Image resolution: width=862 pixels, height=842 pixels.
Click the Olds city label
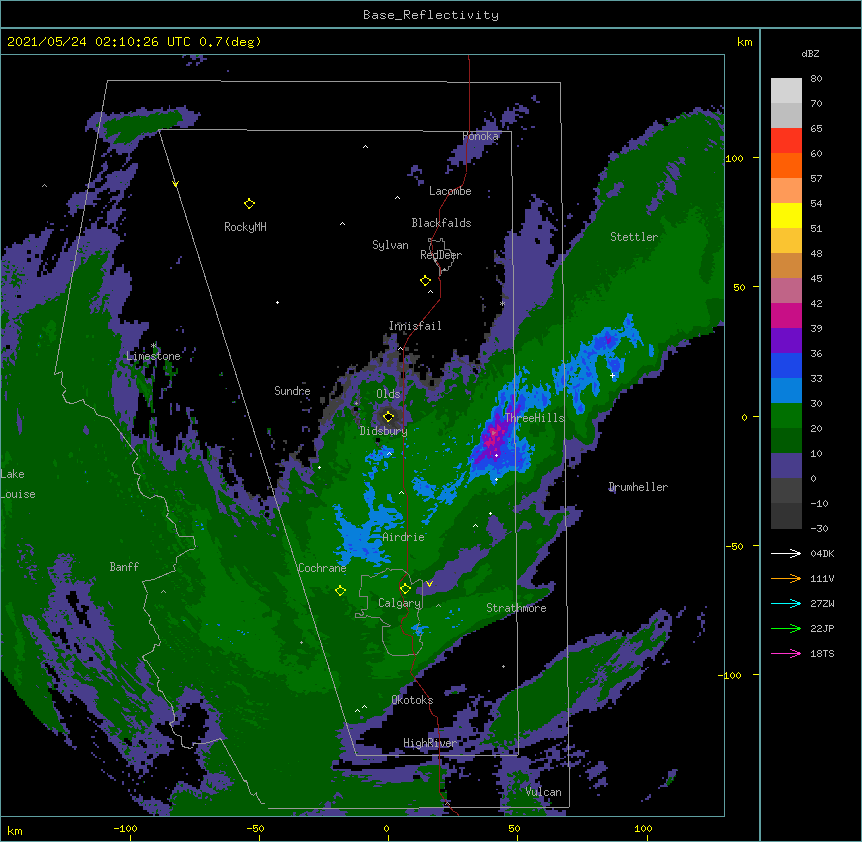pyautogui.click(x=388, y=394)
